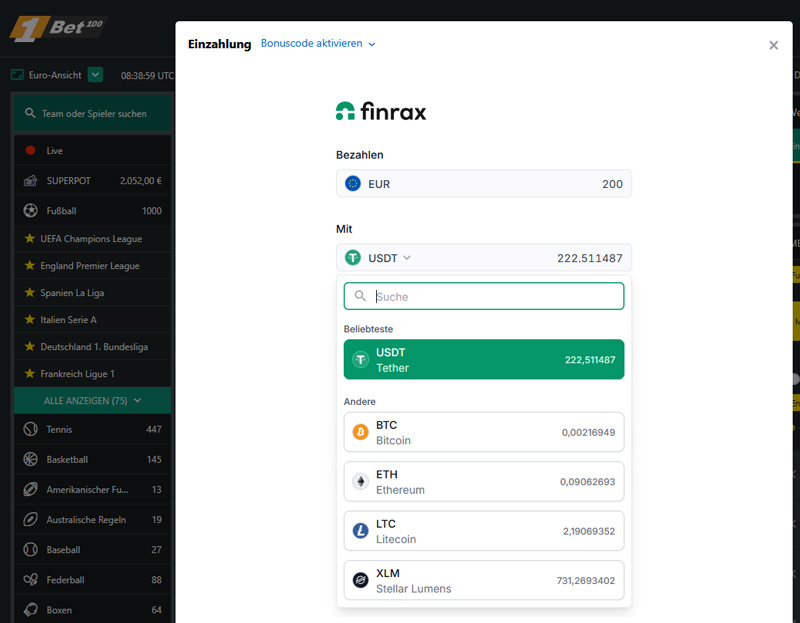Click the SUPERPOT ticket icon
Image resolution: width=800 pixels, height=623 pixels.
pos(31,181)
